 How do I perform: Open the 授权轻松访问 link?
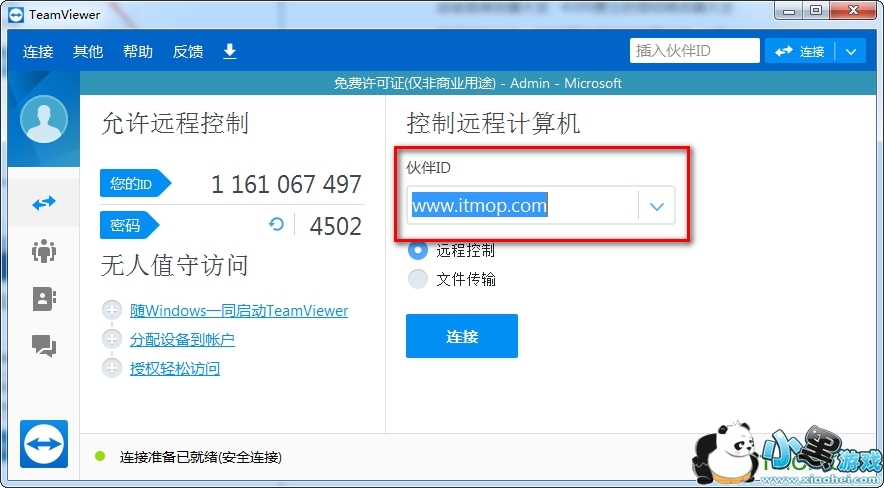(x=175, y=369)
